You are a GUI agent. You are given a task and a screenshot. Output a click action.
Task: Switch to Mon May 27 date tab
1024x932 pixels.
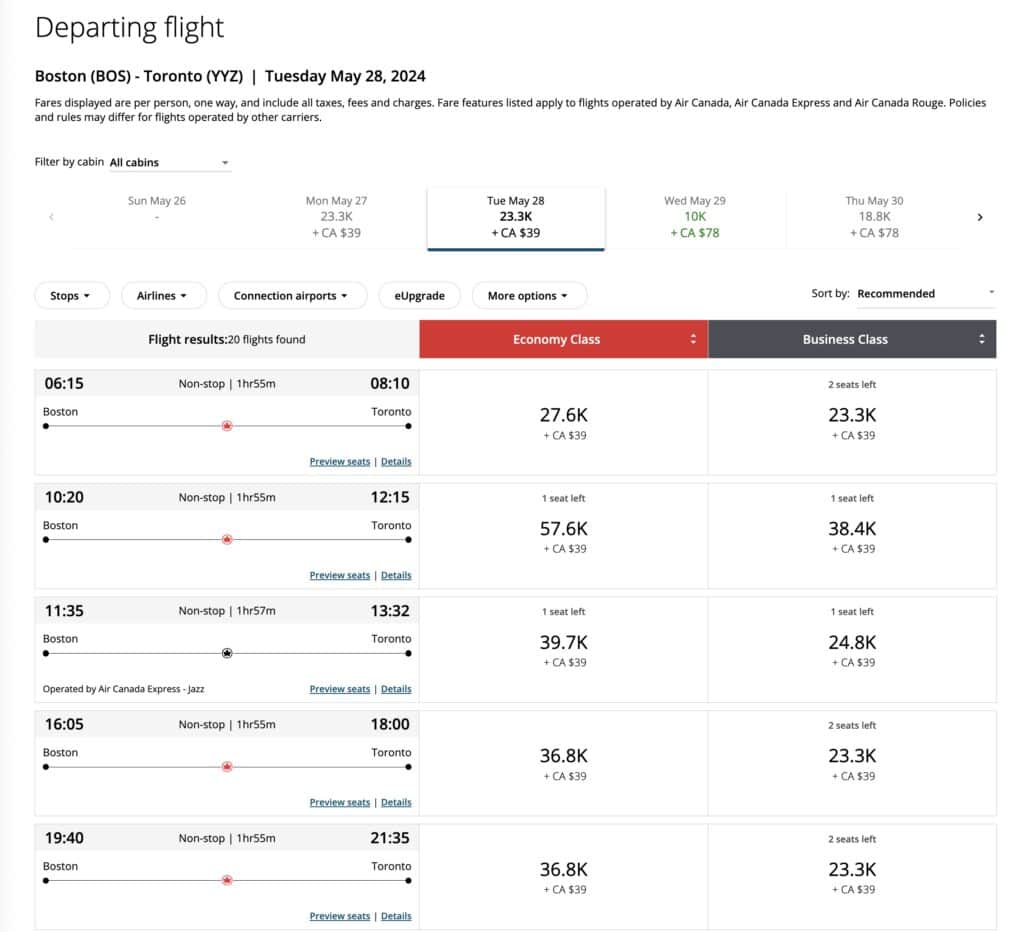336,216
